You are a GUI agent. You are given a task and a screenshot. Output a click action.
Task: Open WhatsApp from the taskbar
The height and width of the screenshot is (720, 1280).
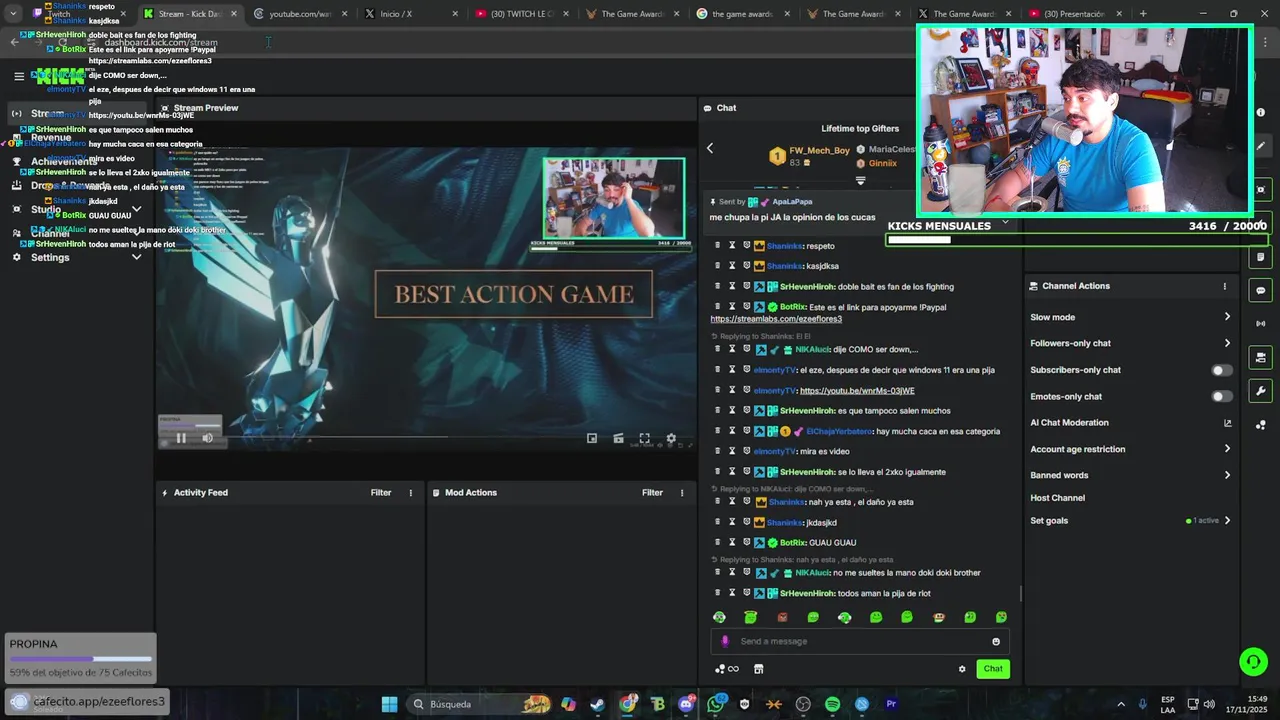[715, 704]
